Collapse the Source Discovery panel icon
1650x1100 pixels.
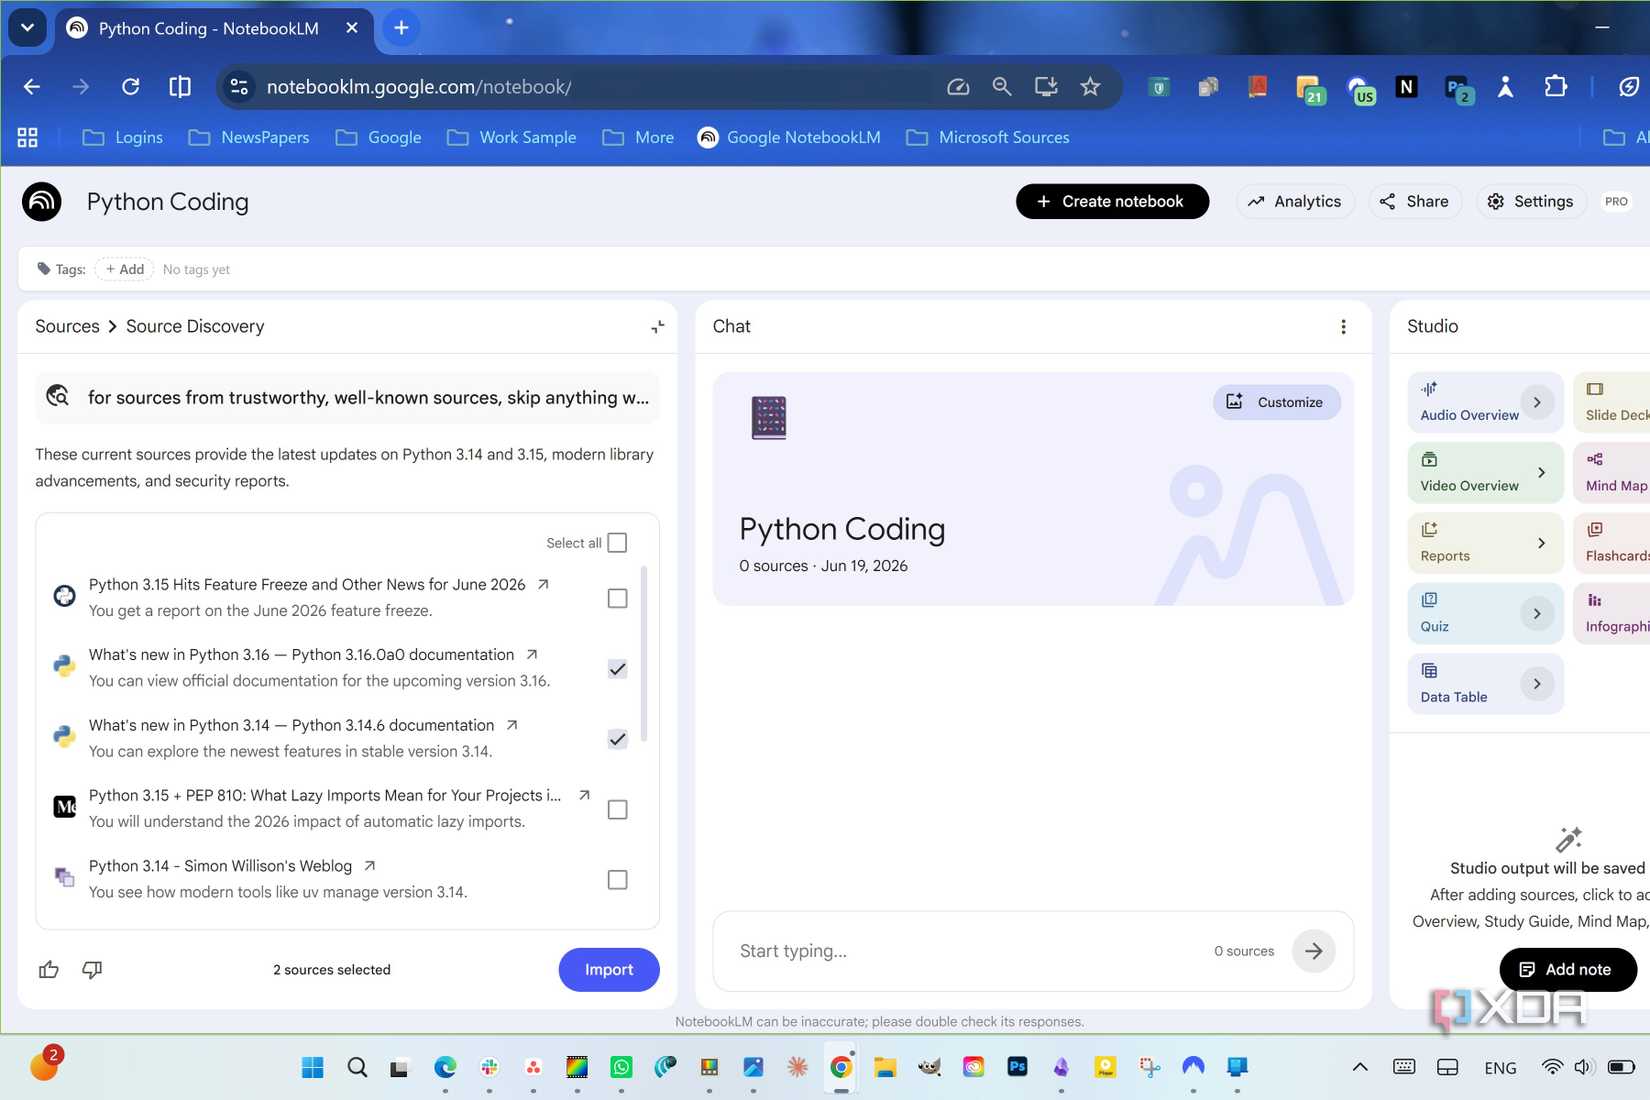tap(658, 327)
